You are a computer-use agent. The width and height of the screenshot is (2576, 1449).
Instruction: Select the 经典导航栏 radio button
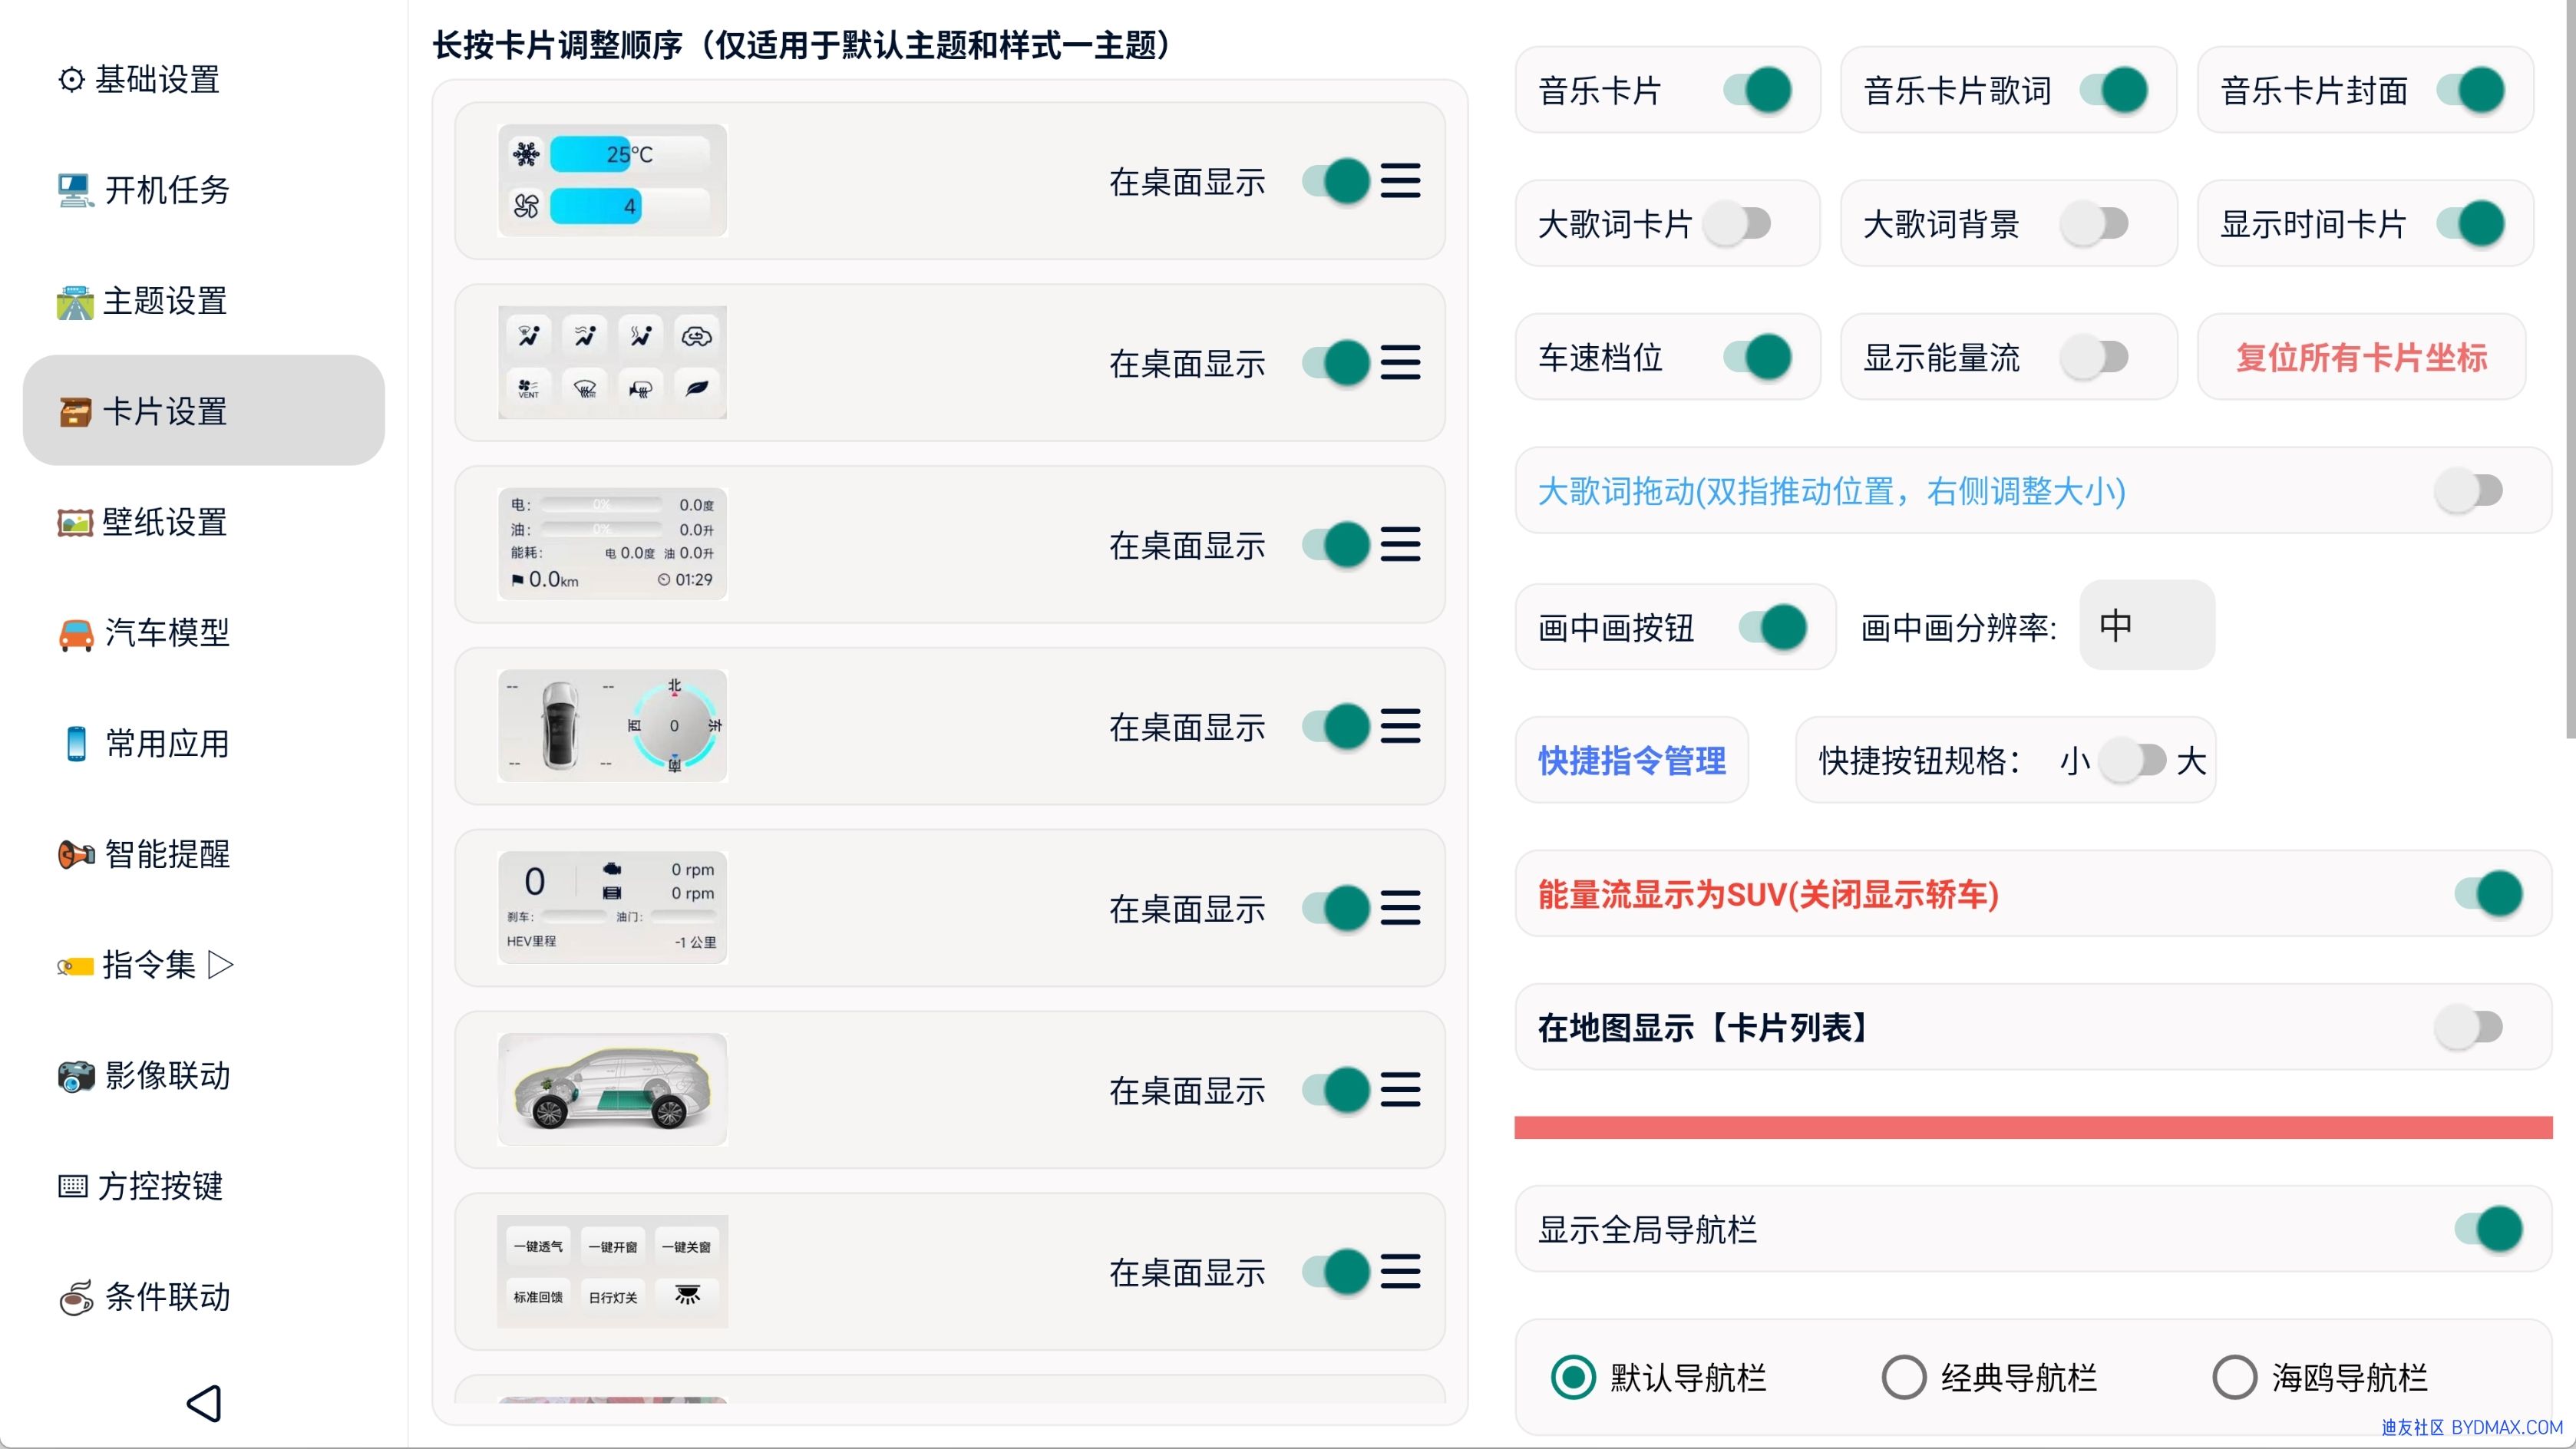pos(1903,1377)
